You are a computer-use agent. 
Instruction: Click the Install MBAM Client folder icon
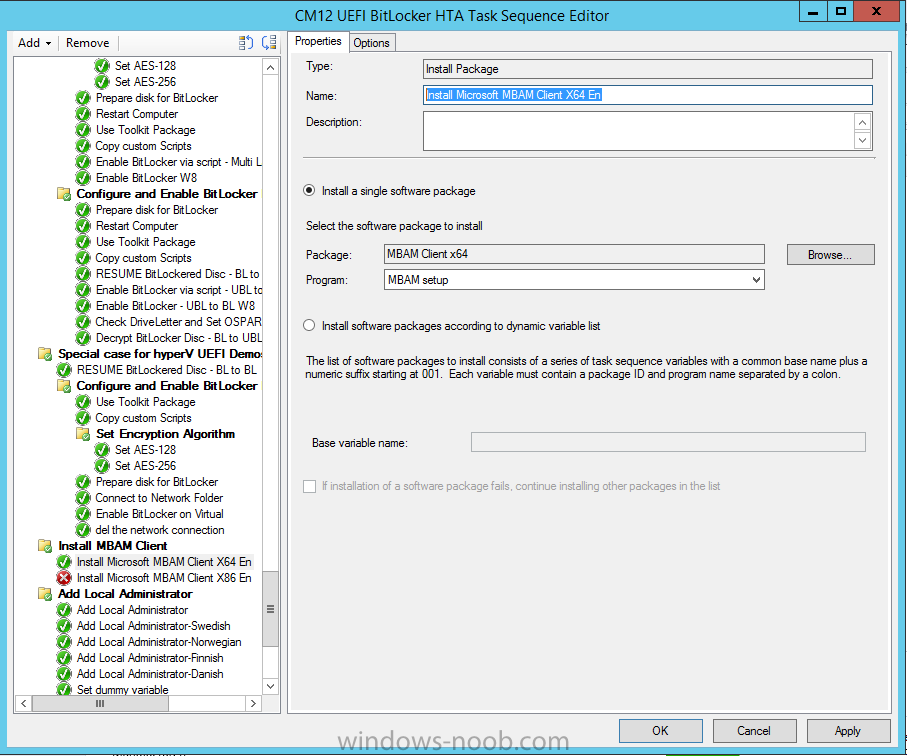45,545
